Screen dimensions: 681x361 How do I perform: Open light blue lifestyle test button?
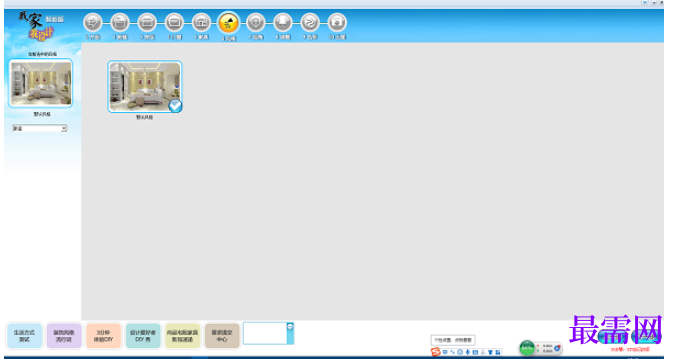(x=24, y=336)
